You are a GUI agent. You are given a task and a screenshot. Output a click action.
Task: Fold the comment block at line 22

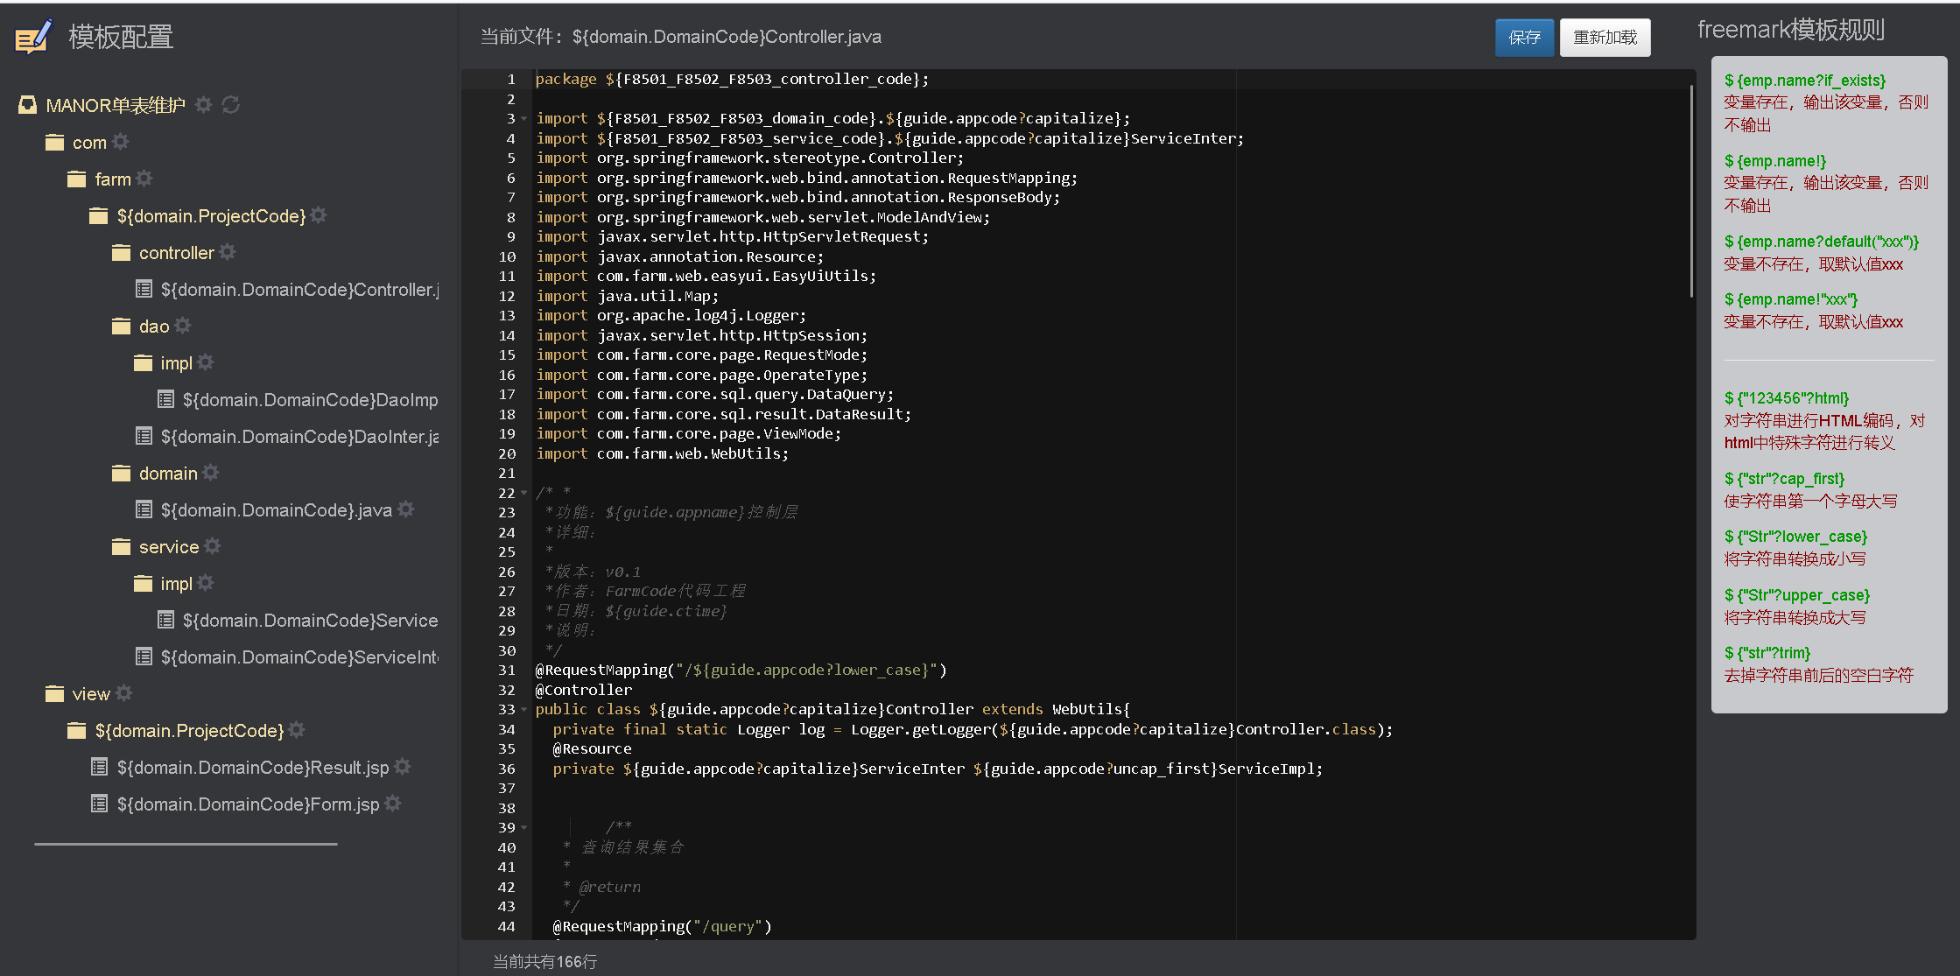(x=524, y=493)
